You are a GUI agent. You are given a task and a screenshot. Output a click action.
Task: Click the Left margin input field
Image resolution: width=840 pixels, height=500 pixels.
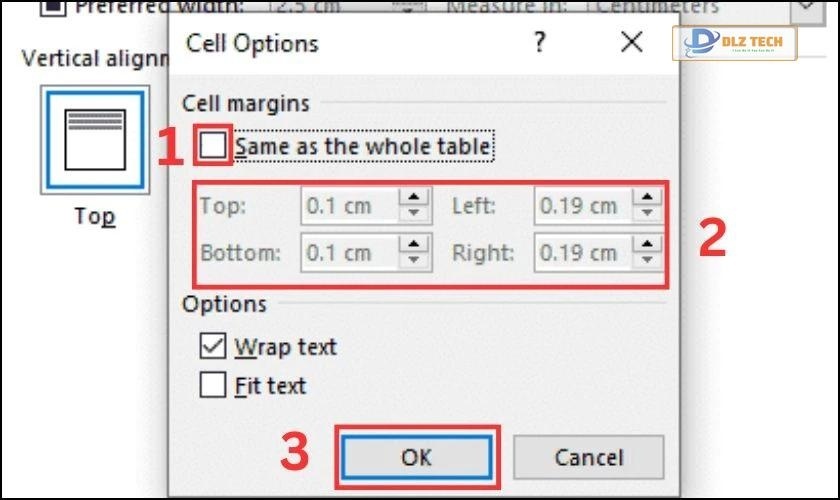click(584, 206)
